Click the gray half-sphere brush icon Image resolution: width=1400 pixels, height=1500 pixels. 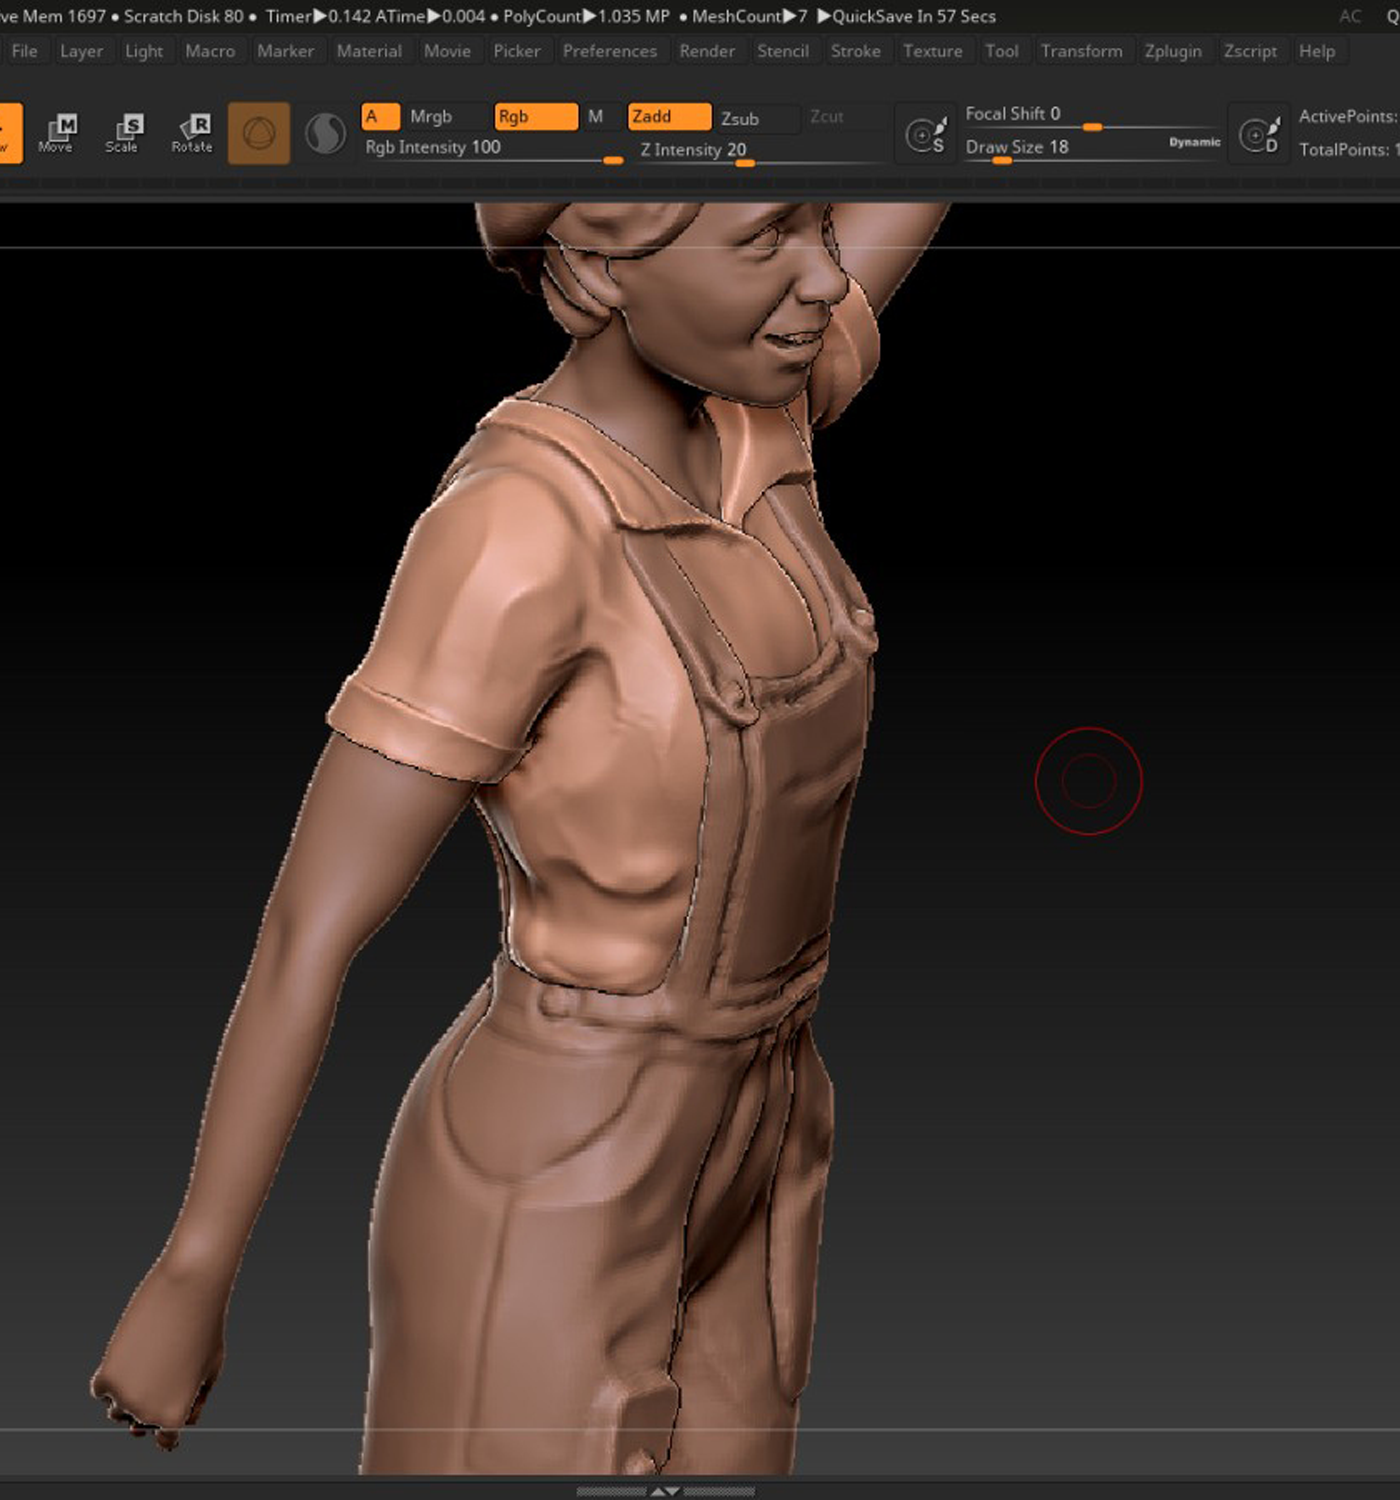(325, 133)
